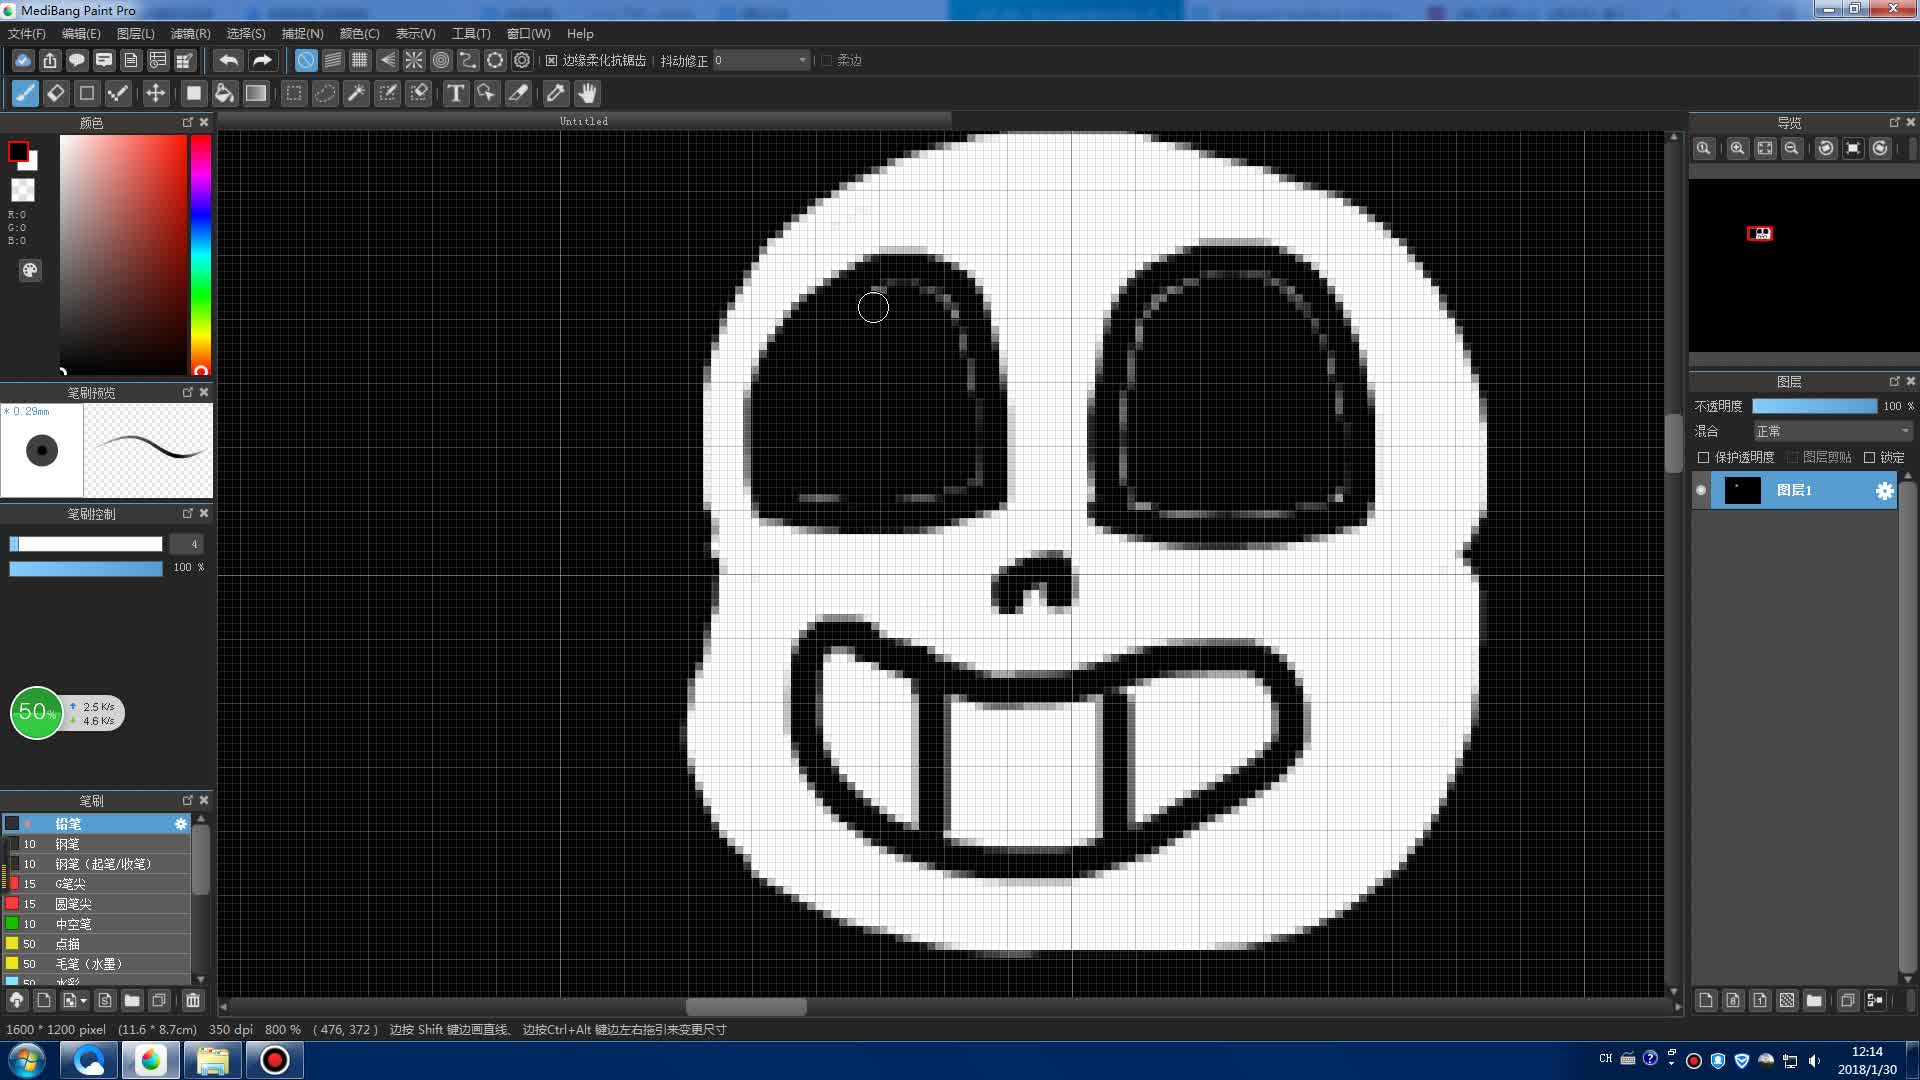This screenshot has height=1080, width=1920.
Task: Open 抖动修正 correction dropdown
Action: pos(761,60)
